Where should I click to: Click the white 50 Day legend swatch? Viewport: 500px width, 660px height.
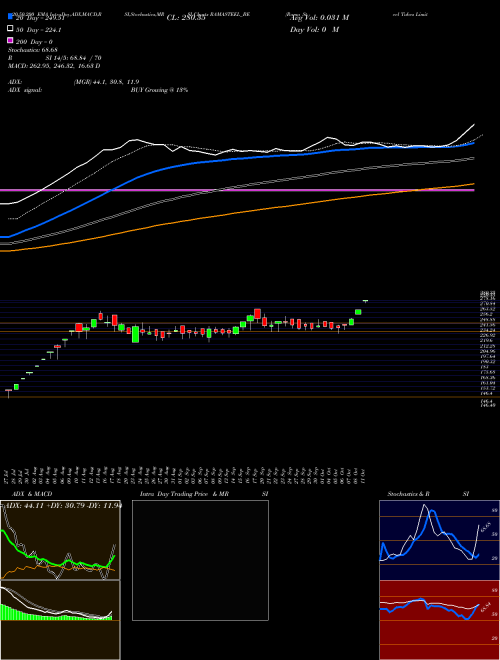point(10,29)
